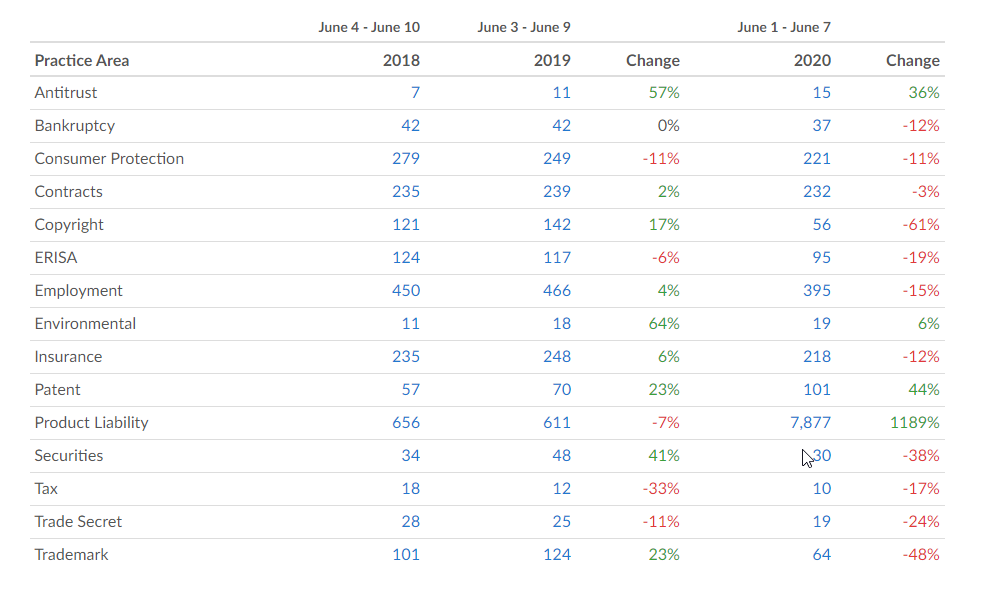Screen dimensions: 987x597
Task: Click the Copyright 2020 count 56
Action: click(x=821, y=225)
